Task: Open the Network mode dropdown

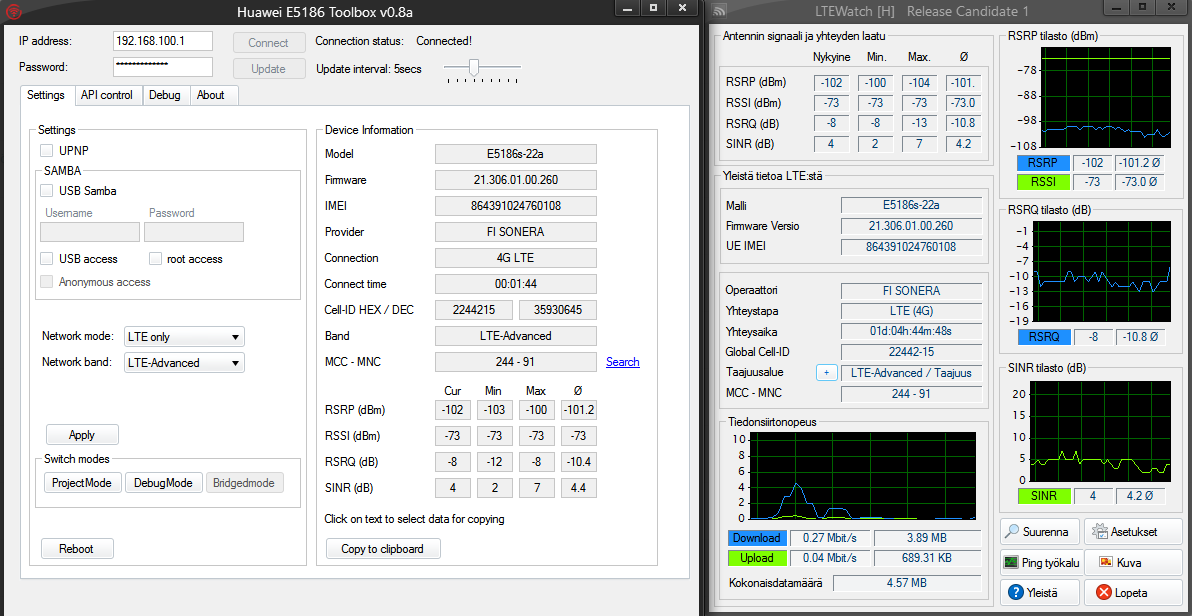Action: coord(184,337)
